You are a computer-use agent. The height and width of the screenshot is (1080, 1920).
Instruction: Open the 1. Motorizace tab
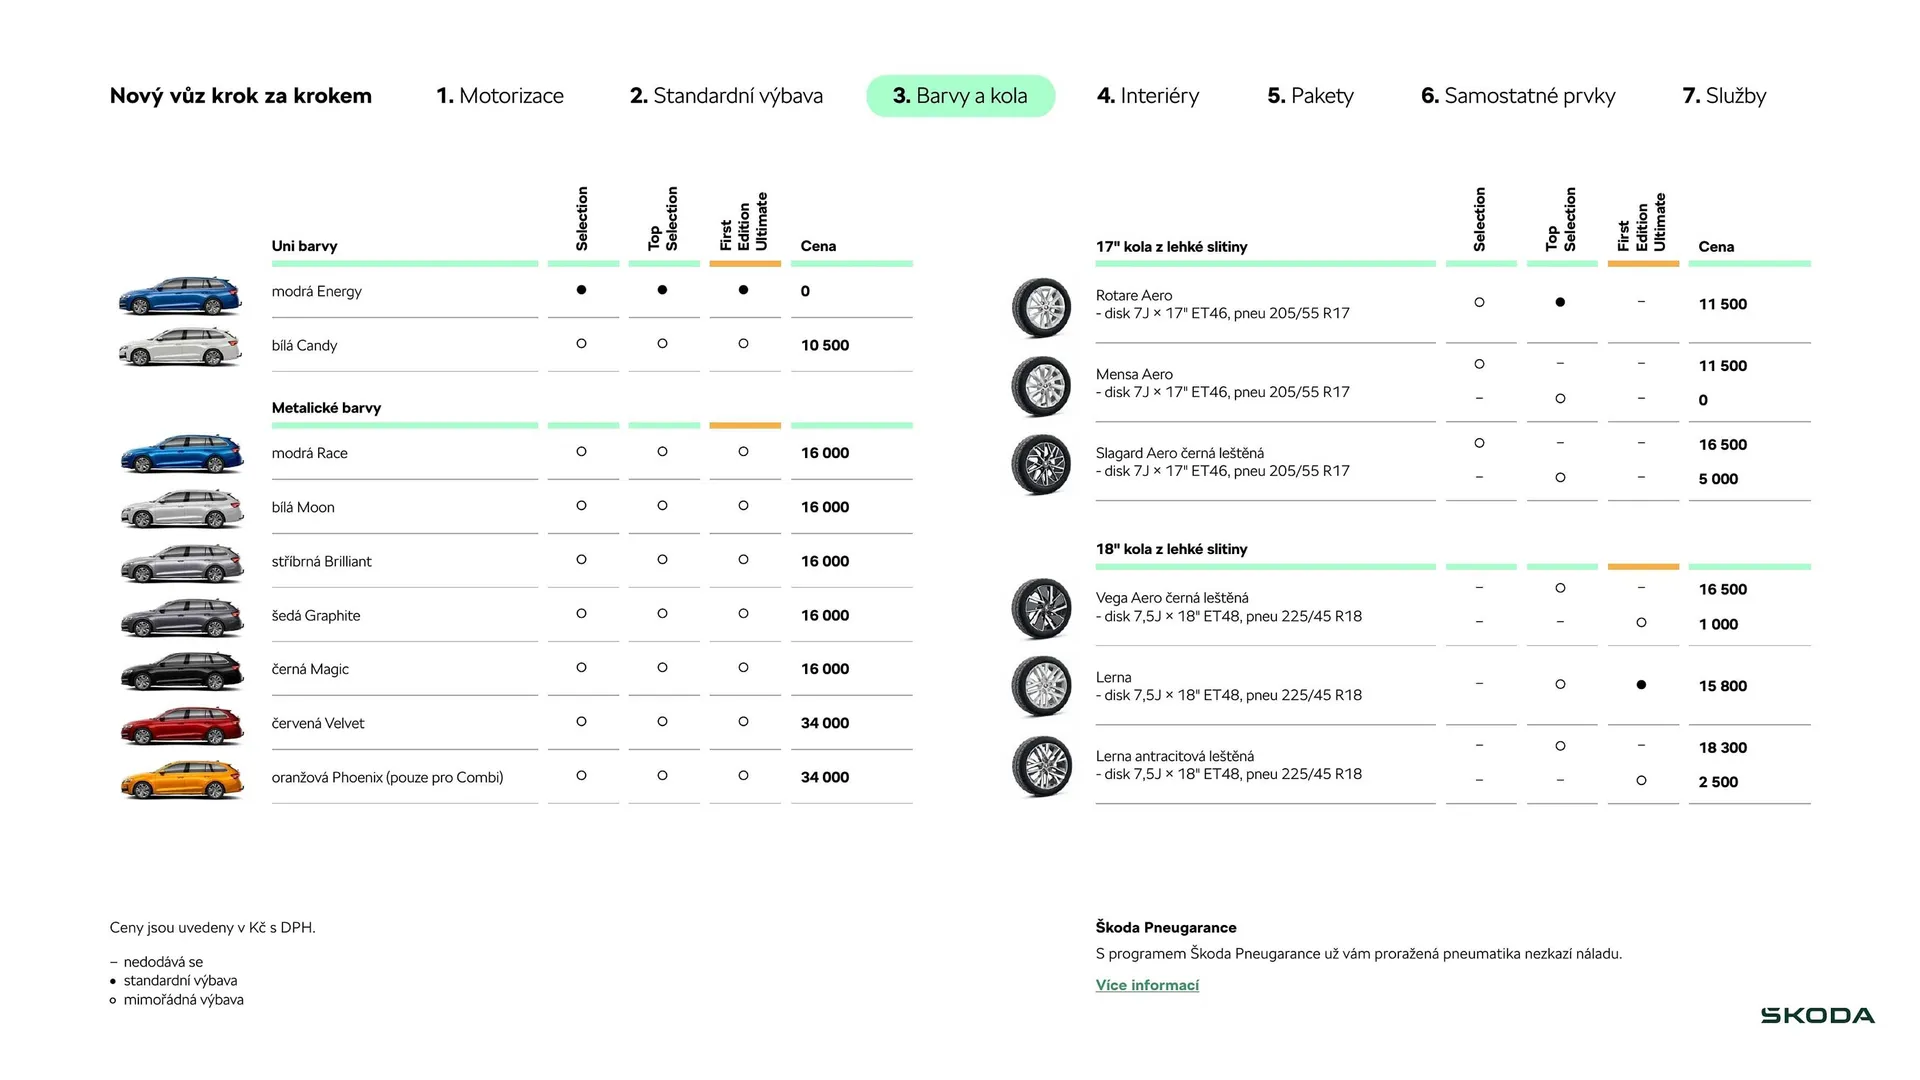point(500,96)
